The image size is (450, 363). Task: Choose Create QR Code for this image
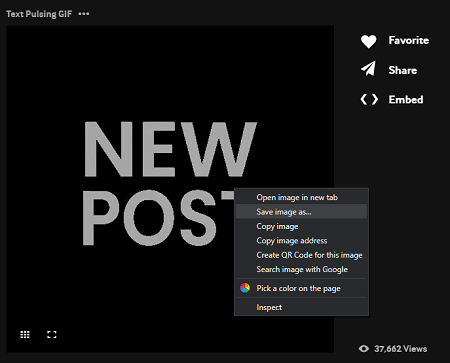302,255
